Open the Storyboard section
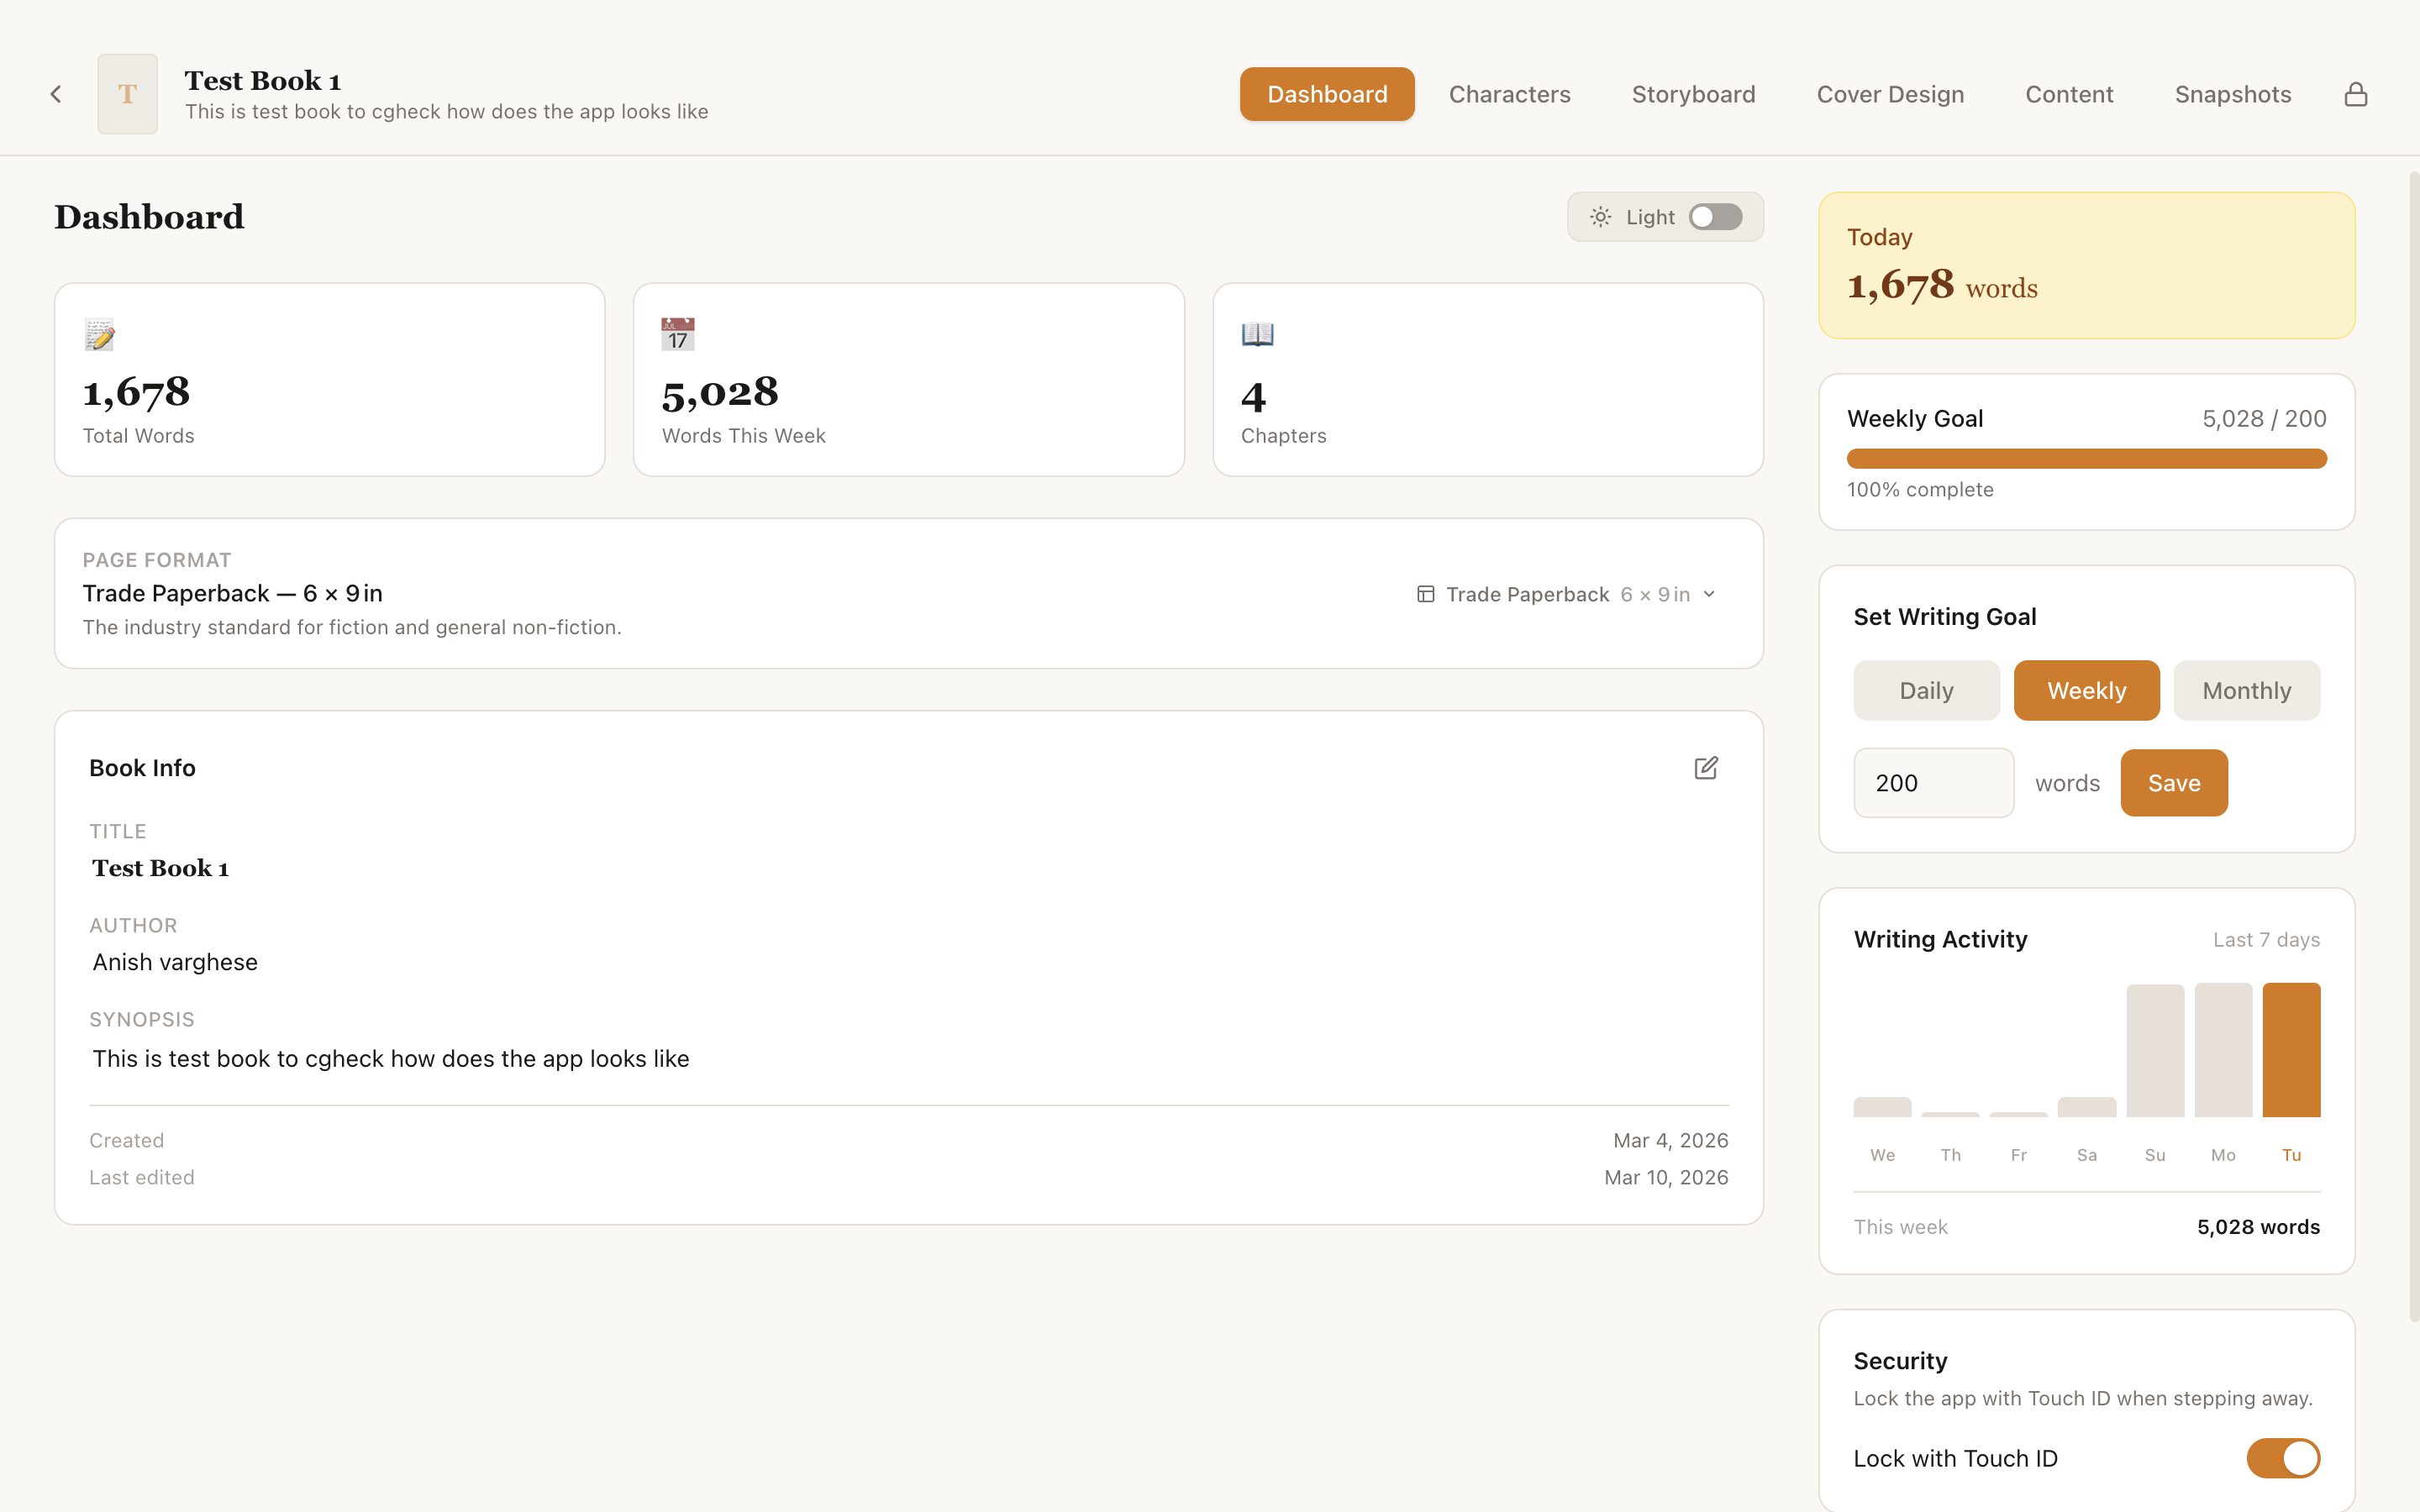This screenshot has height=1512, width=2420. [x=1693, y=93]
